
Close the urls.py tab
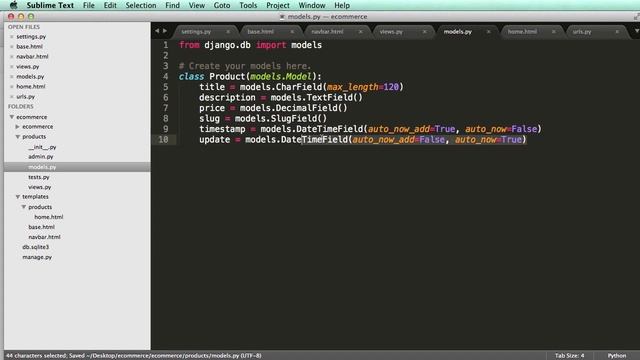(617, 31)
